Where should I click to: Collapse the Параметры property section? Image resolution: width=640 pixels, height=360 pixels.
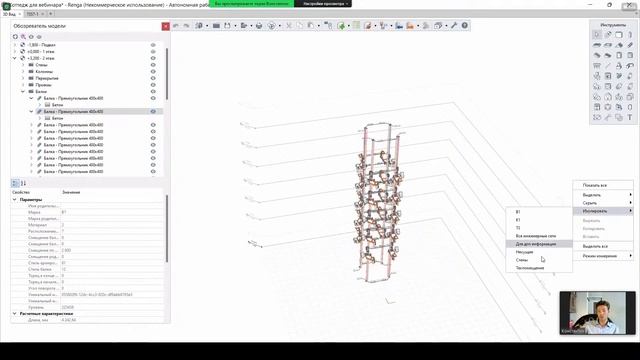tap(15, 200)
